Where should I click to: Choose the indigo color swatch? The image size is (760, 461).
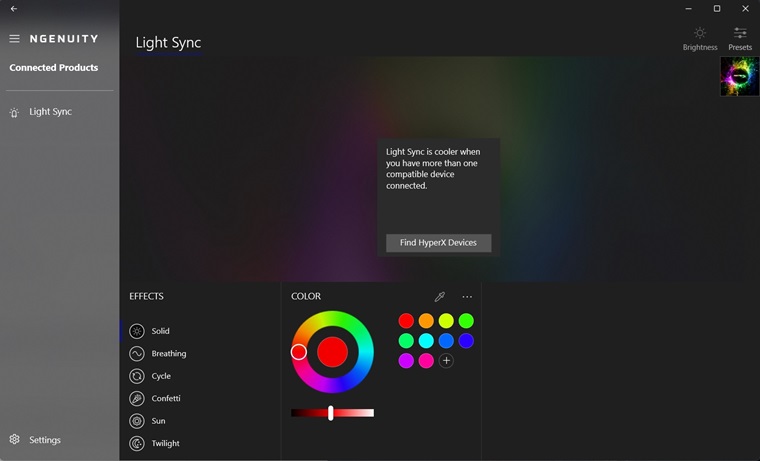click(466, 341)
